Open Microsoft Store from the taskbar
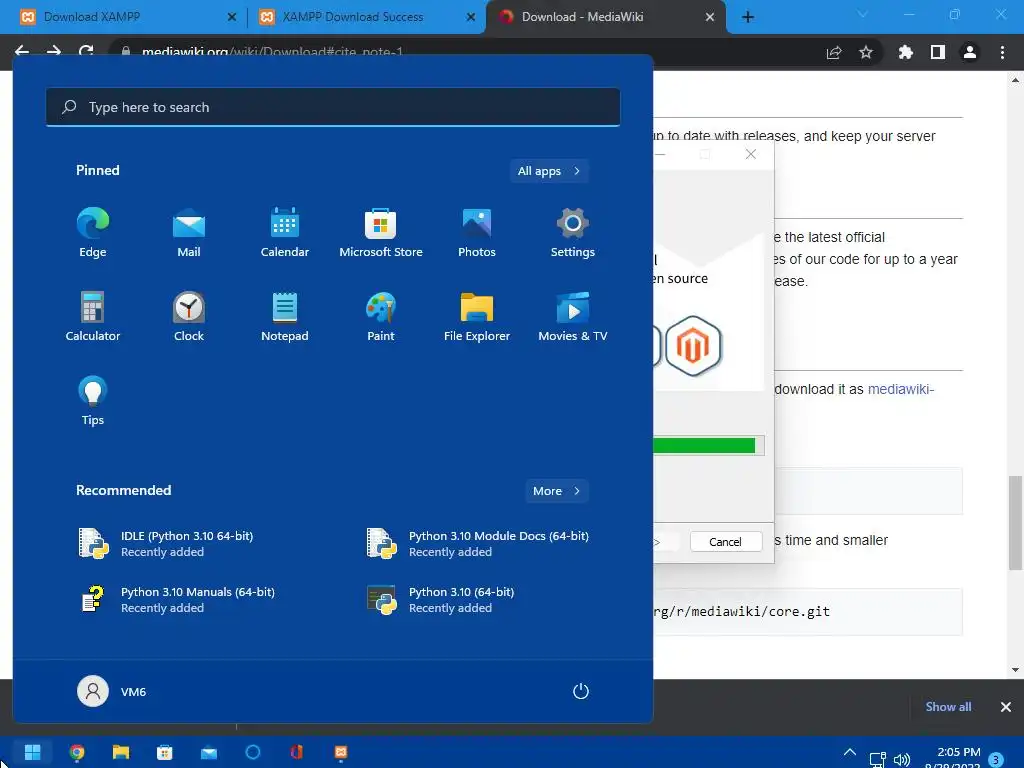Screen dimensions: 1024x768 coord(165,752)
